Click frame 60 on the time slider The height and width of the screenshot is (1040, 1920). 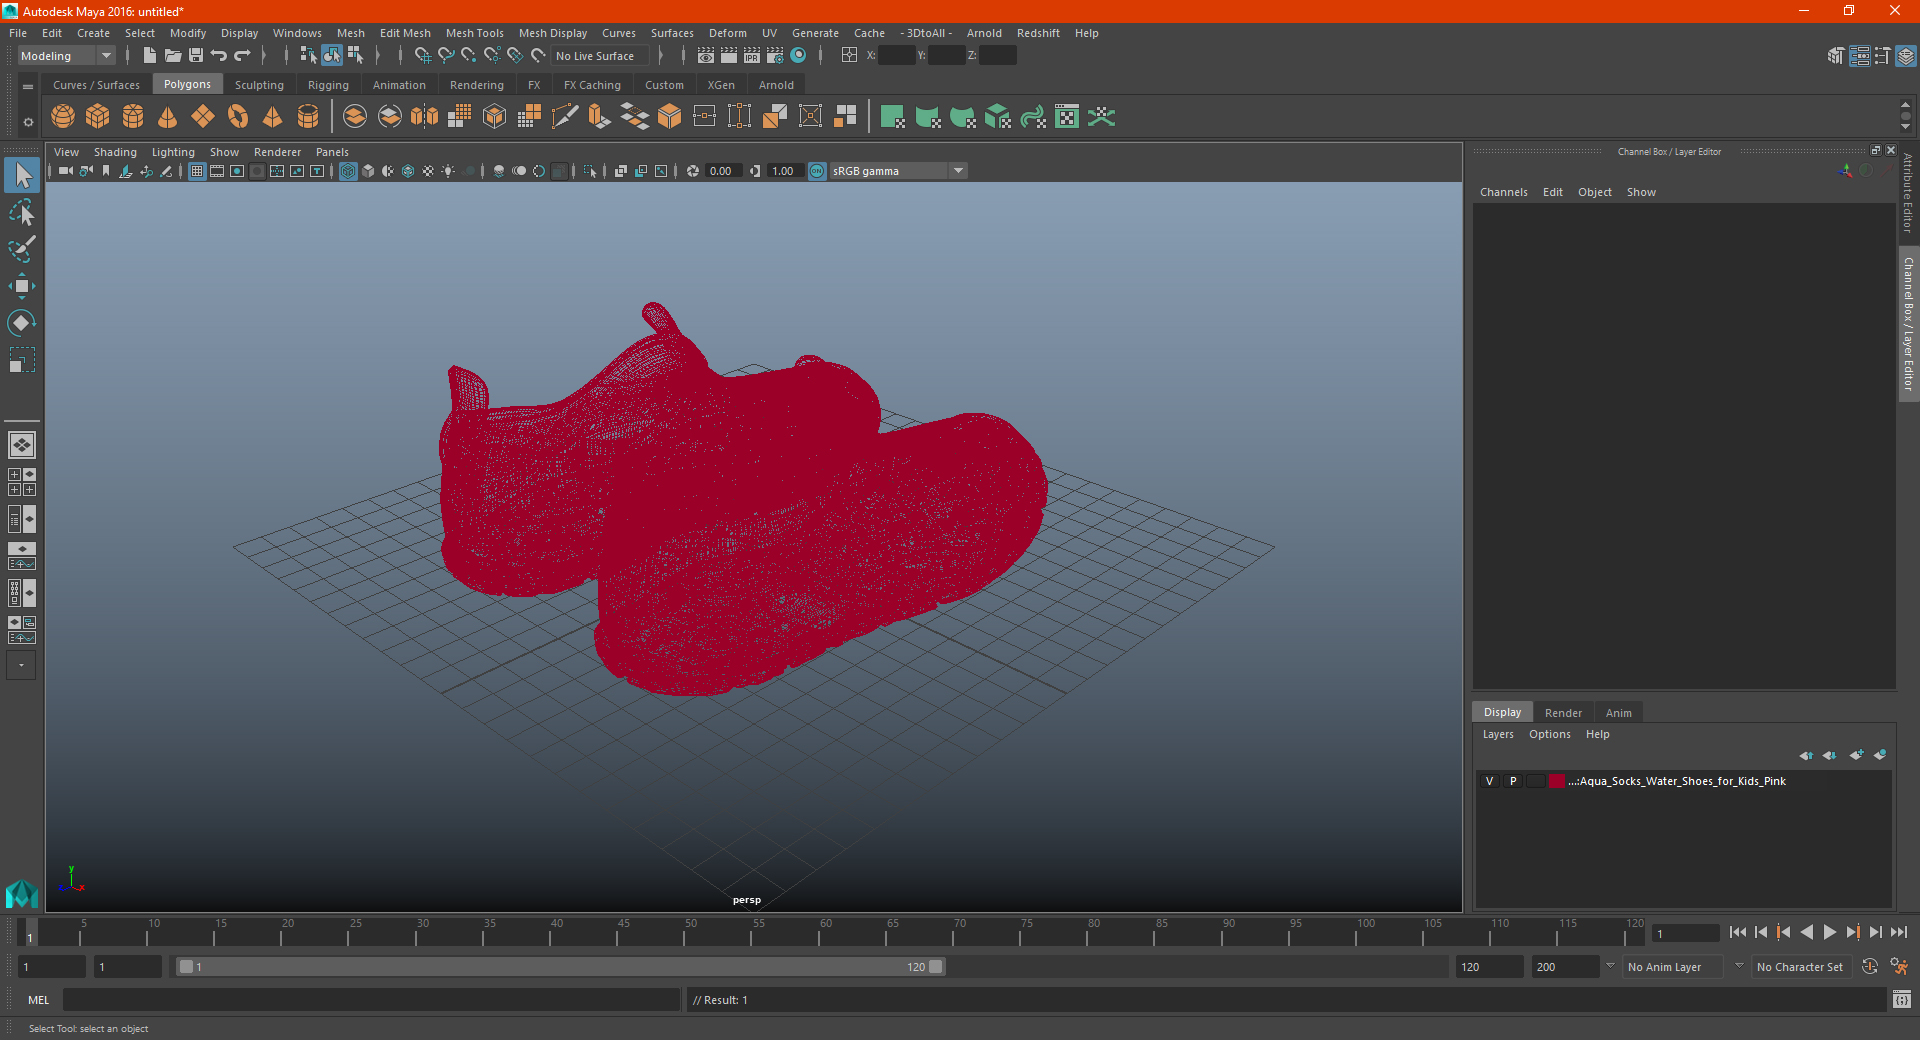[819, 932]
